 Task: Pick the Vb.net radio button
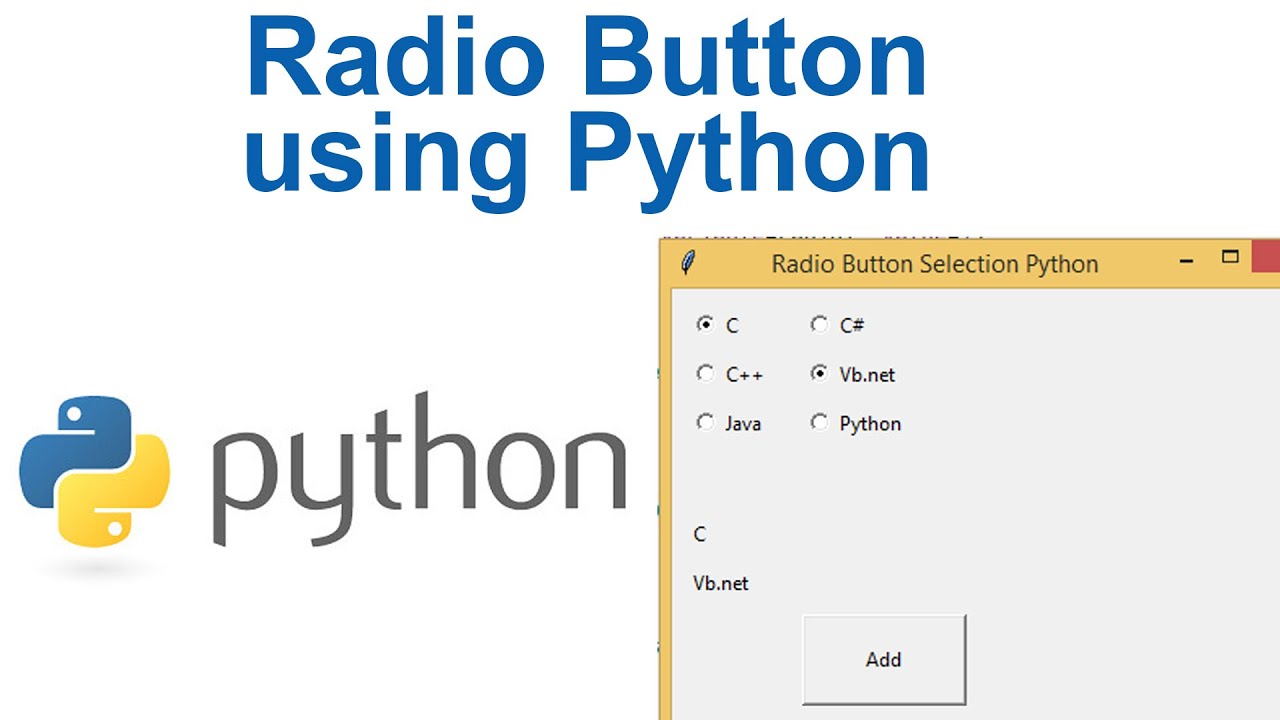pyautogui.click(x=820, y=374)
